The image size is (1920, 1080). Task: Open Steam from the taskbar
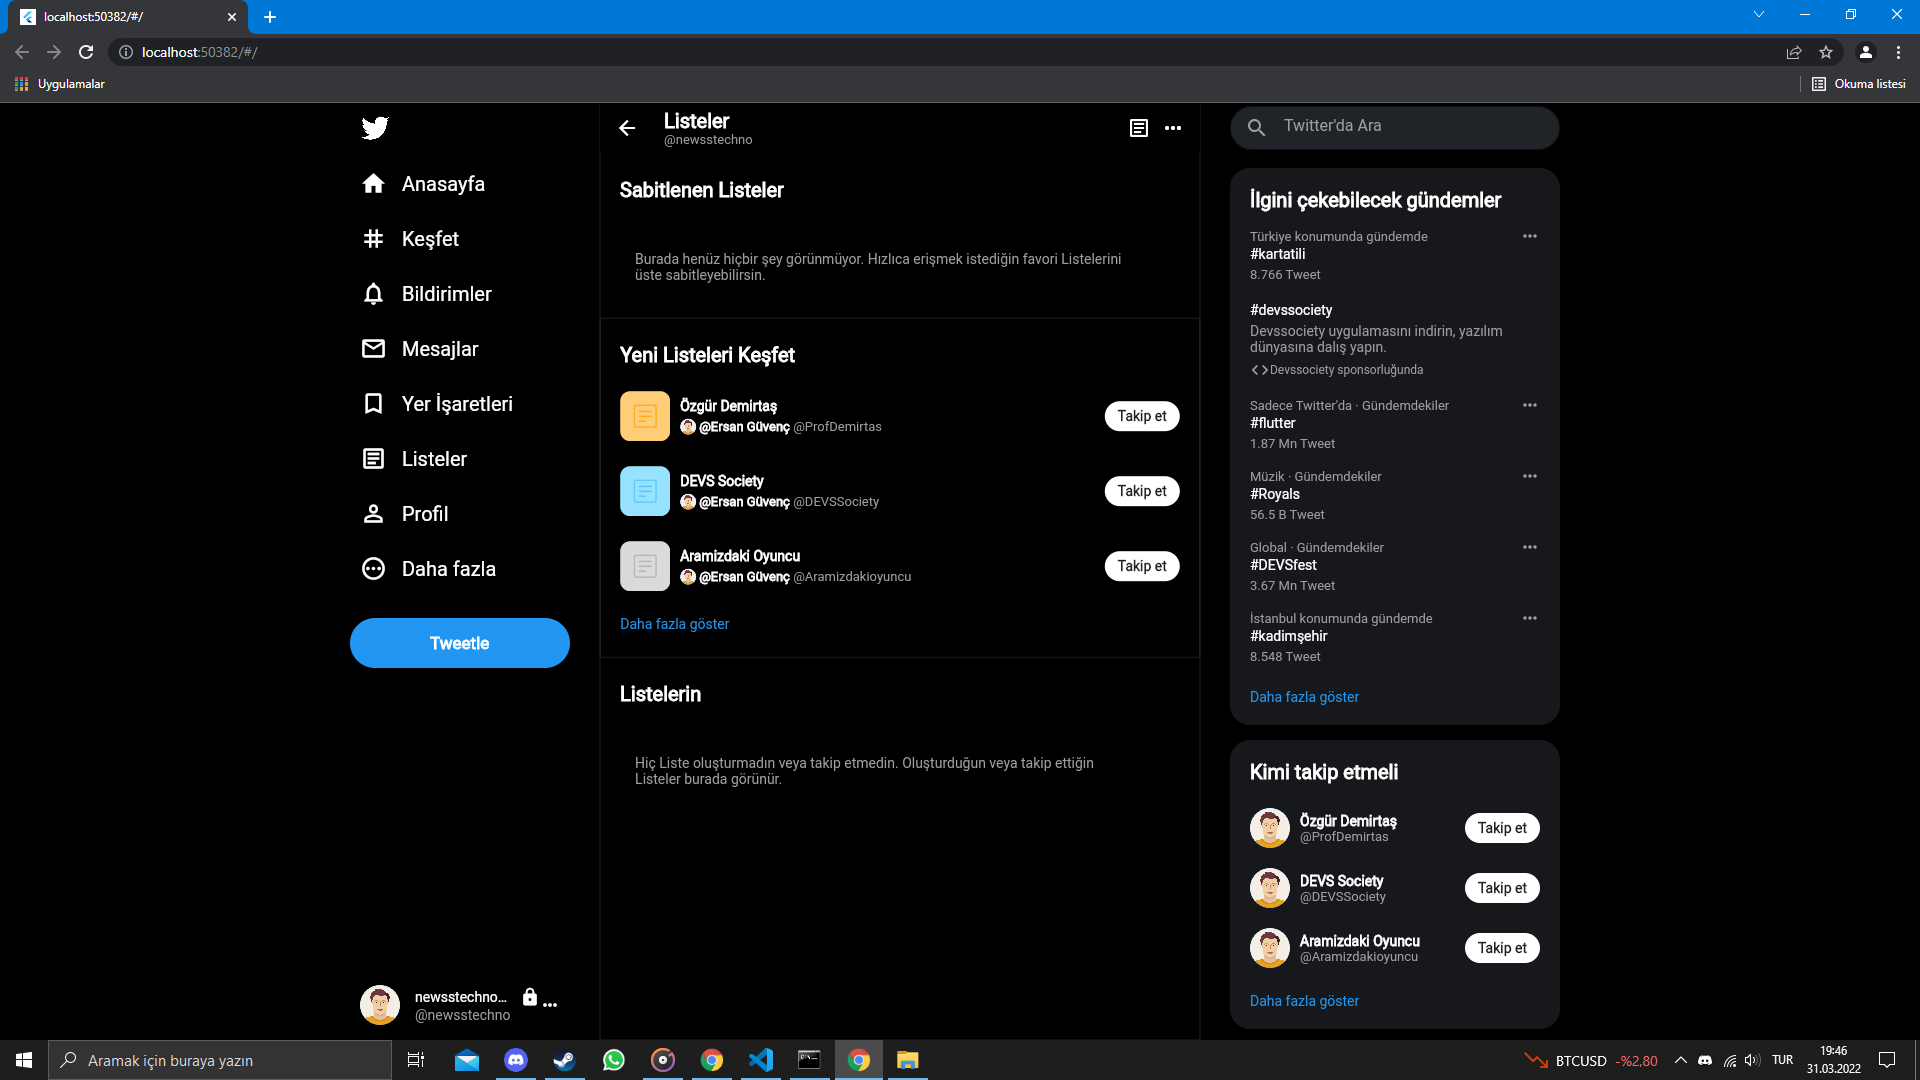click(x=565, y=1060)
